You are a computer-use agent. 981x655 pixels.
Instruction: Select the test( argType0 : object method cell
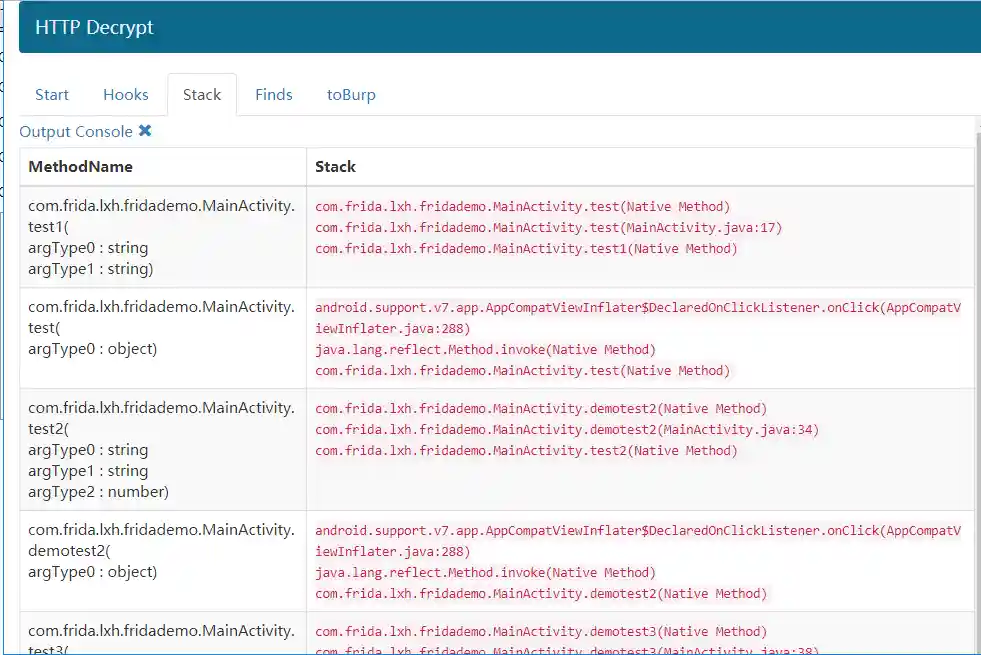click(161, 327)
